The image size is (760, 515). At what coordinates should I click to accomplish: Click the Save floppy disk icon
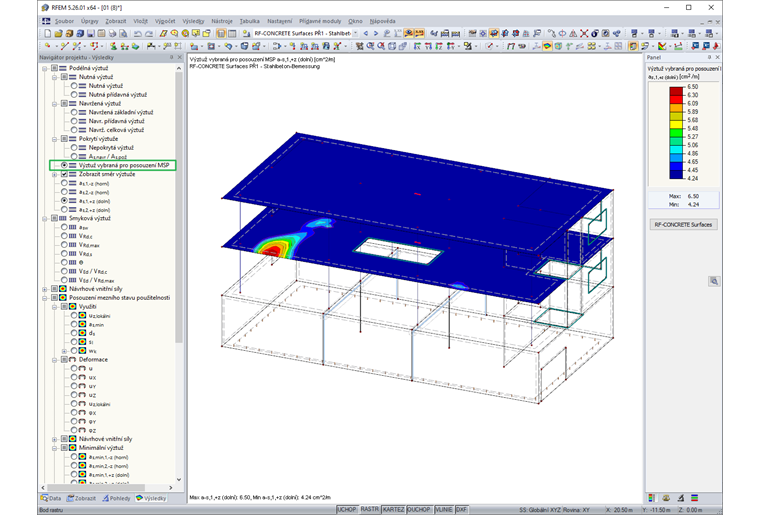[91, 33]
